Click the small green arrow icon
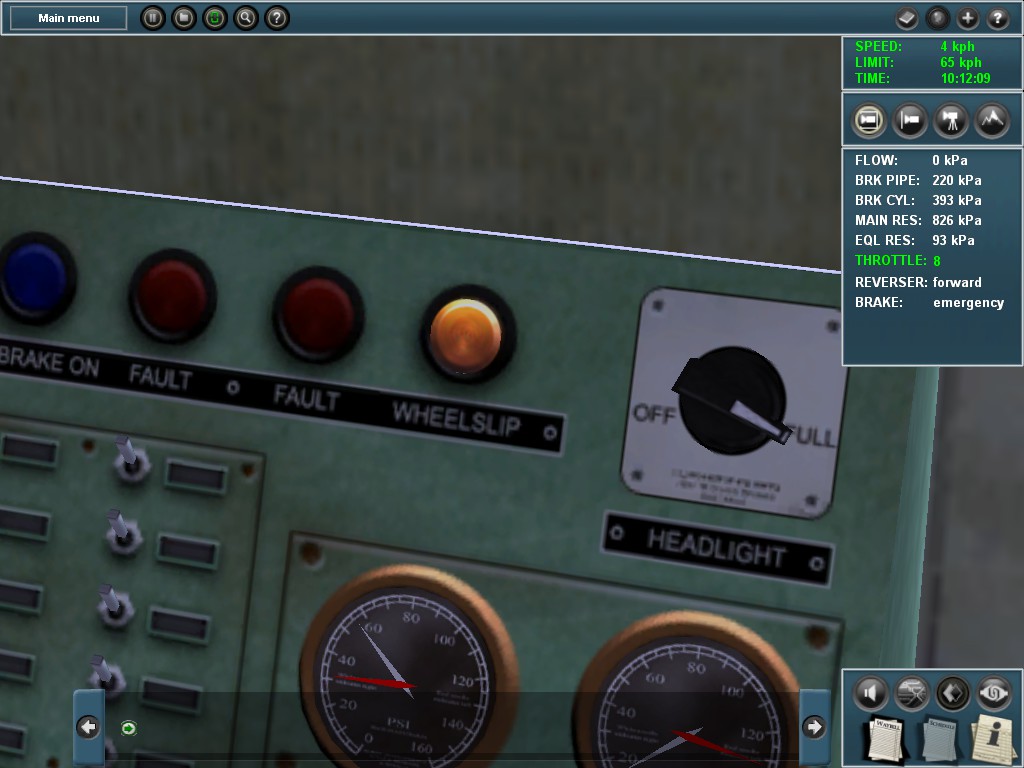Screen dimensions: 1024x768 (129, 728)
